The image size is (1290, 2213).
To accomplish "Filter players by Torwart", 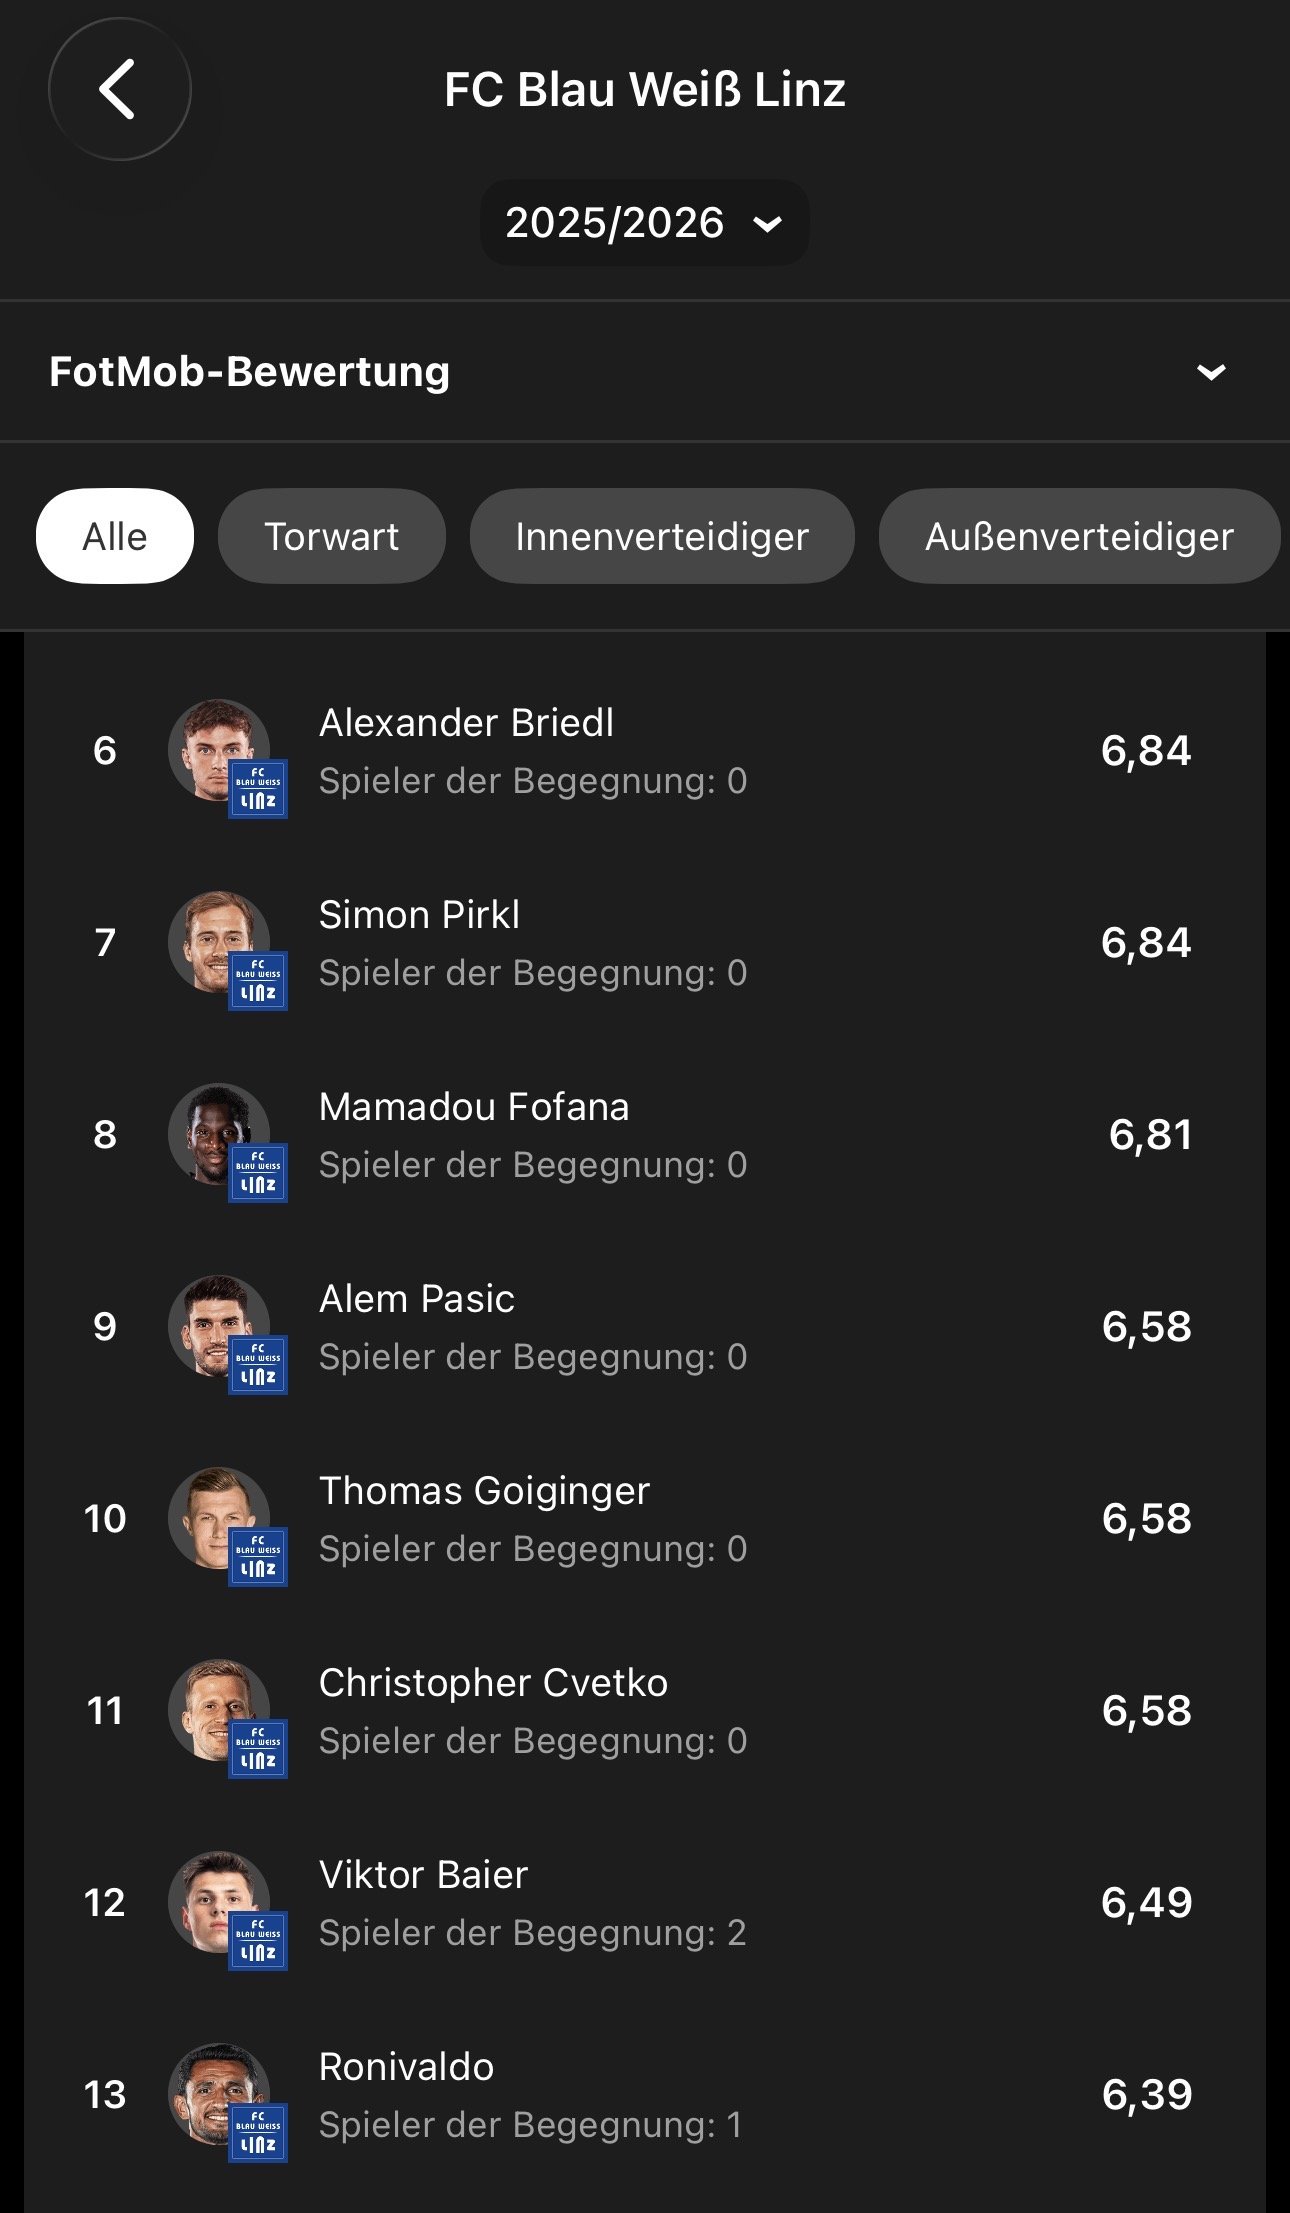I will (331, 536).
